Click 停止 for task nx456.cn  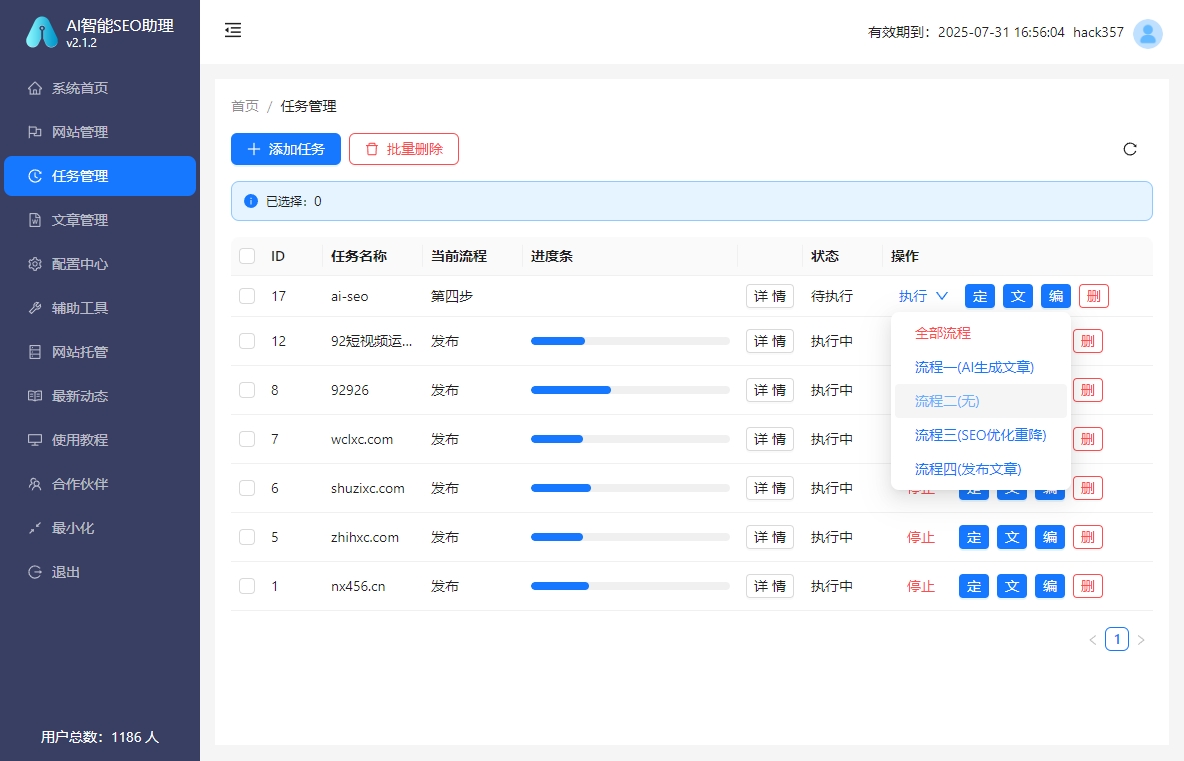click(920, 586)
